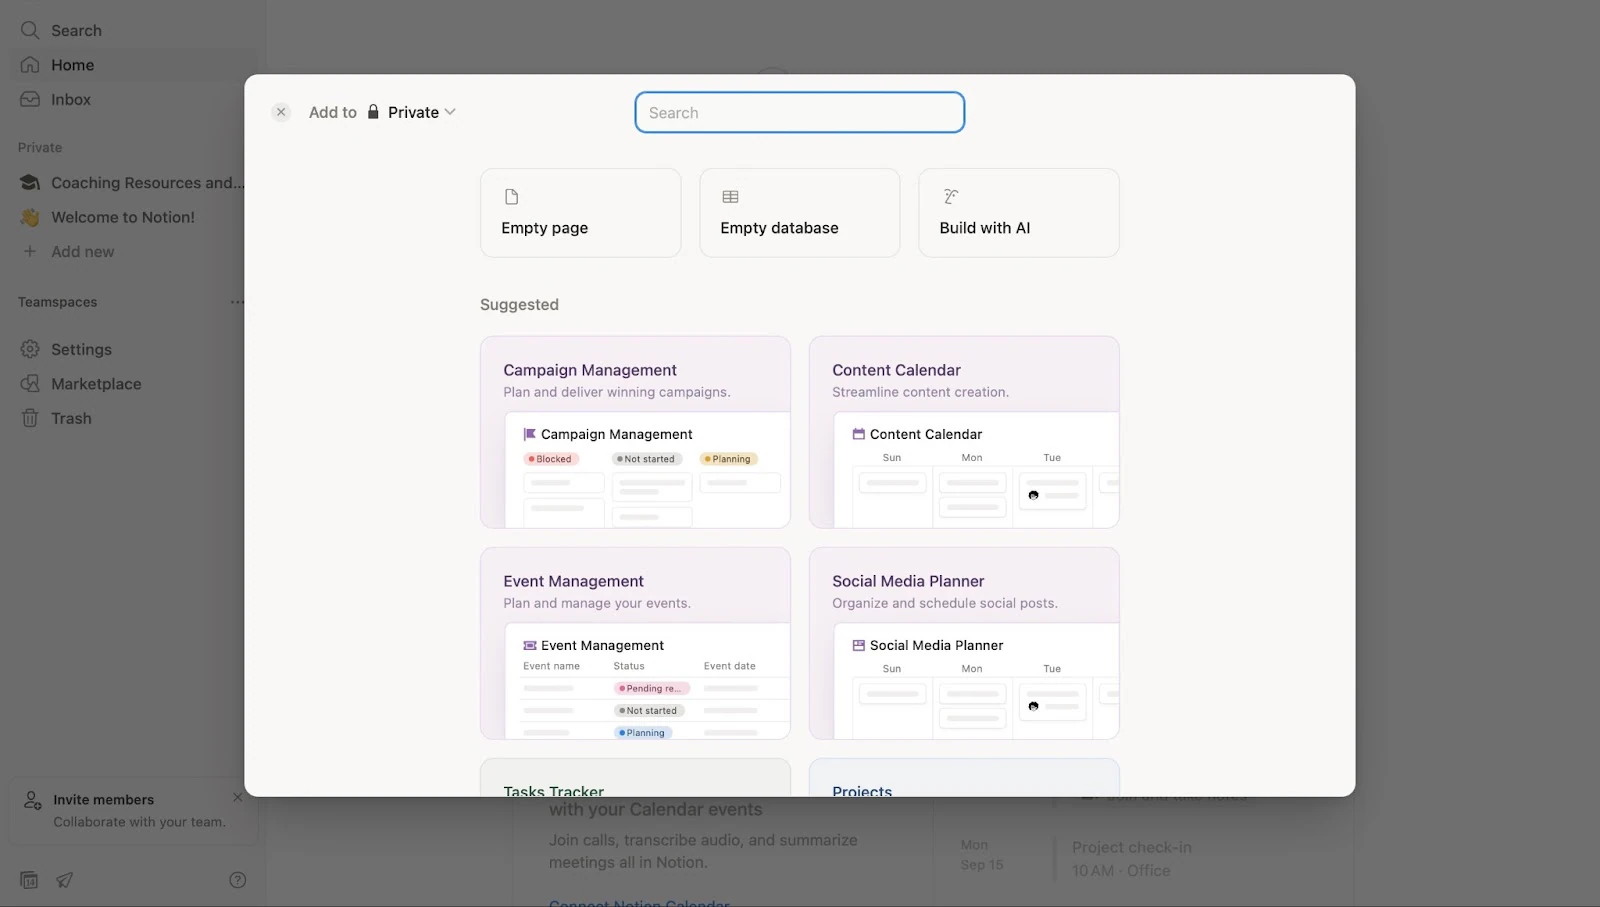Click the Coaching Resources graduation cap icon

pyautogui.click(x=30, y=182)
